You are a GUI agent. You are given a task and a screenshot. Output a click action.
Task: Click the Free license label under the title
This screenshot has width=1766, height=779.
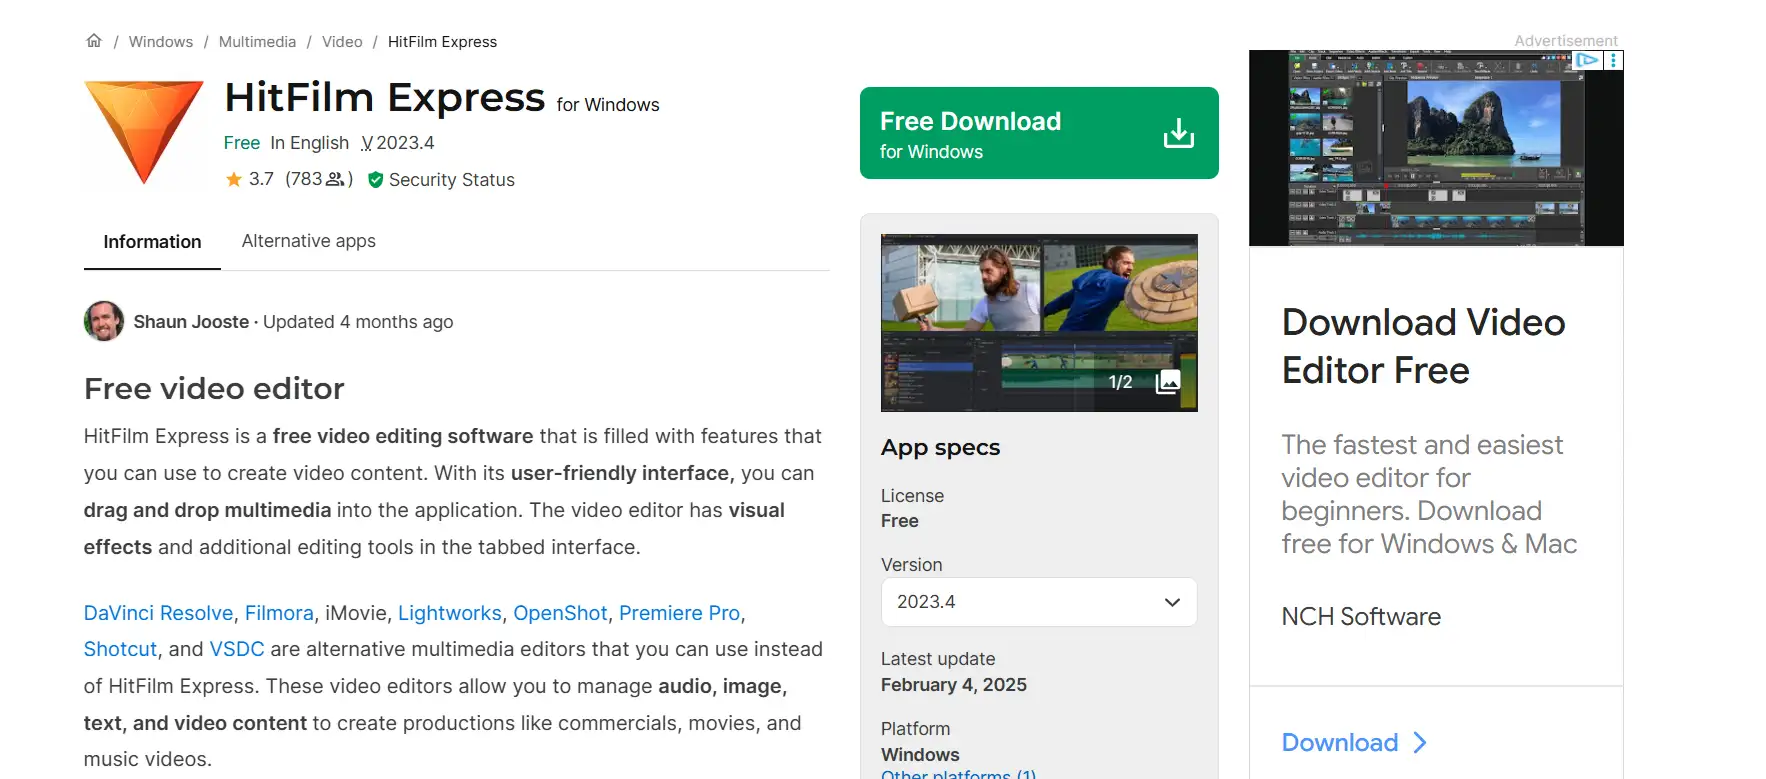tap(242, 143)
